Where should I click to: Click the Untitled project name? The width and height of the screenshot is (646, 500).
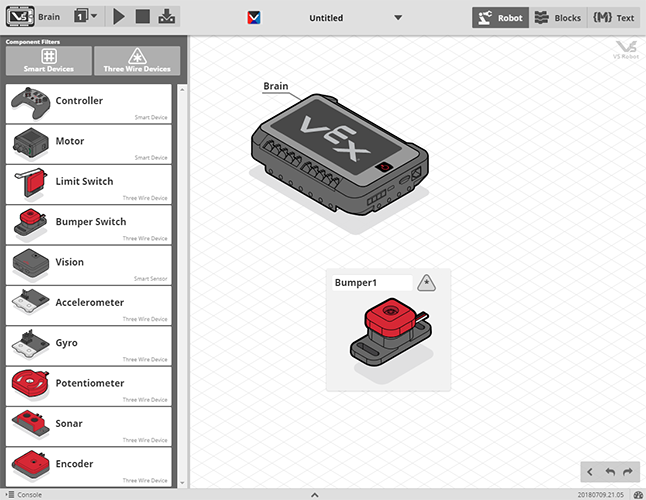tap(326, 18)
